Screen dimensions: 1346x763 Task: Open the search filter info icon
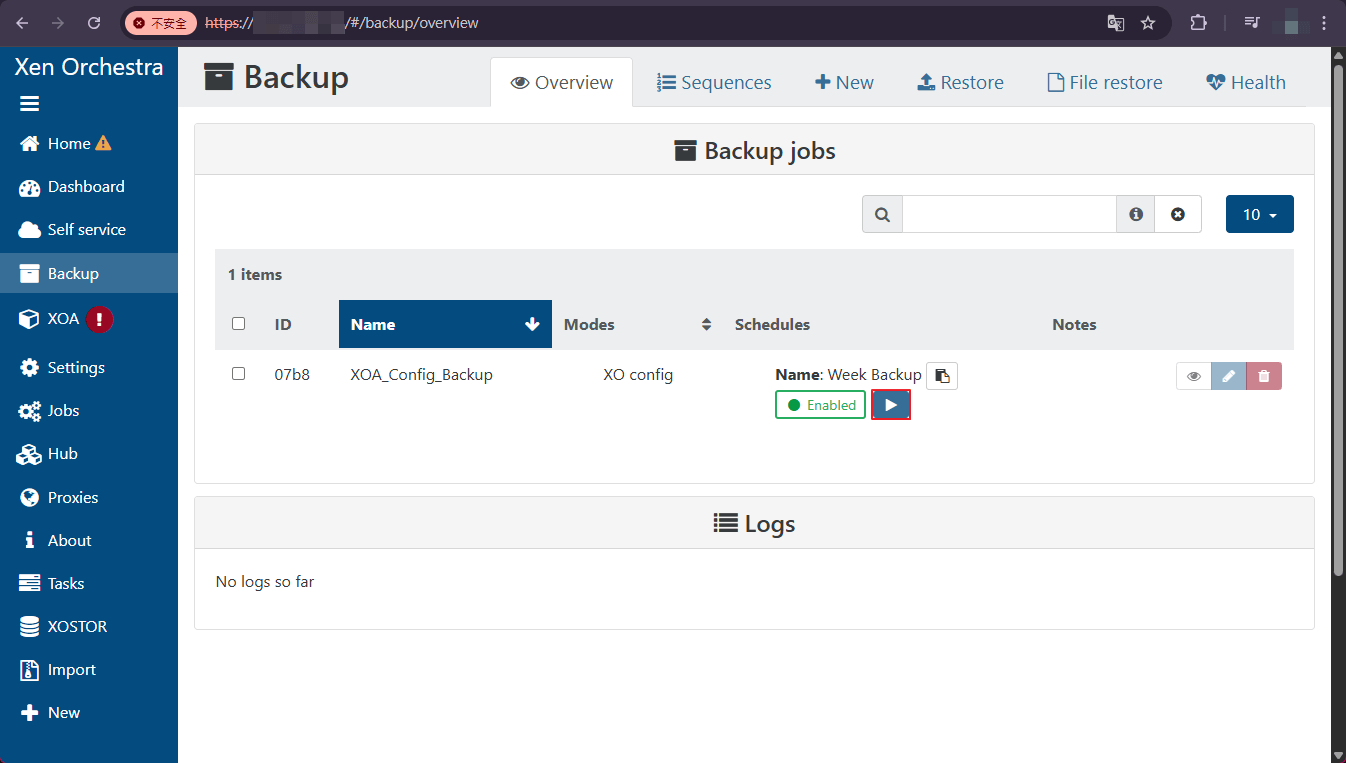pyautogui.click(x=1136, y=214)
